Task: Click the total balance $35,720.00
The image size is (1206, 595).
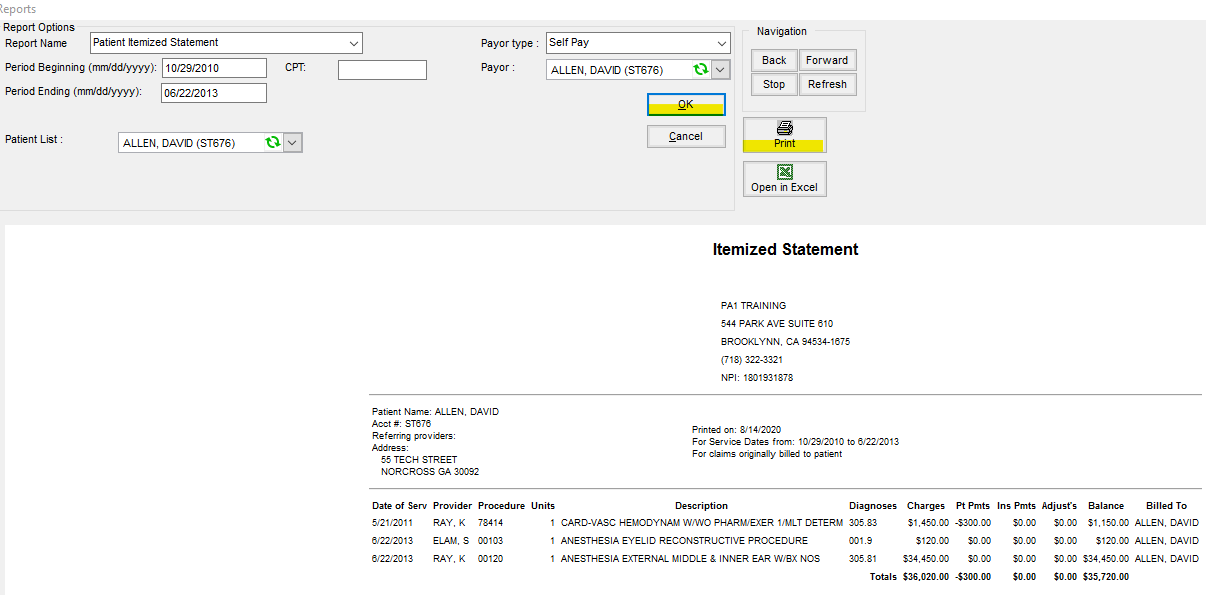Action: 1105,576
